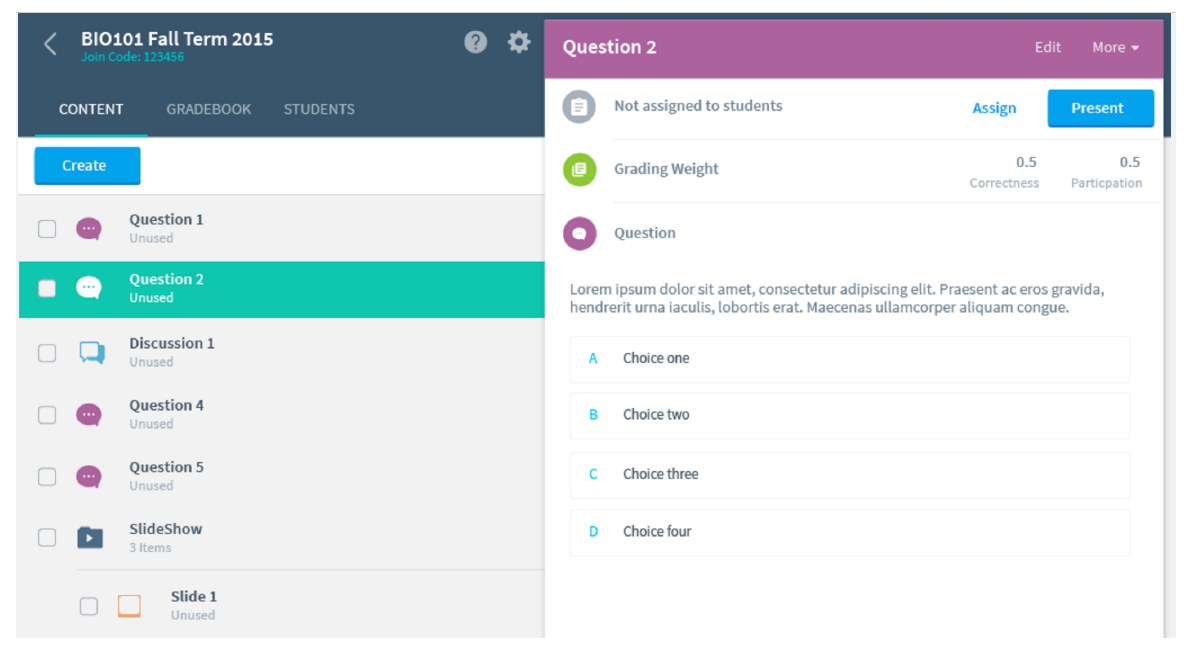Screen dimensions: 1187x653
Task: Select answer Choice three
Action: [x=849, y=474]
